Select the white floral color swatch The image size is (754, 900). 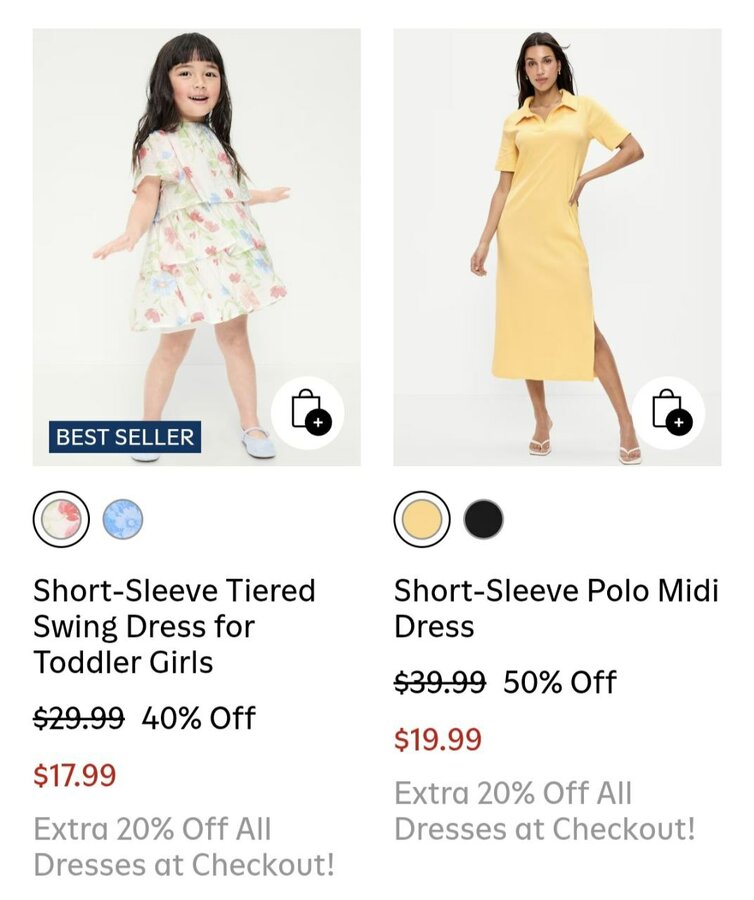(62, 519)
